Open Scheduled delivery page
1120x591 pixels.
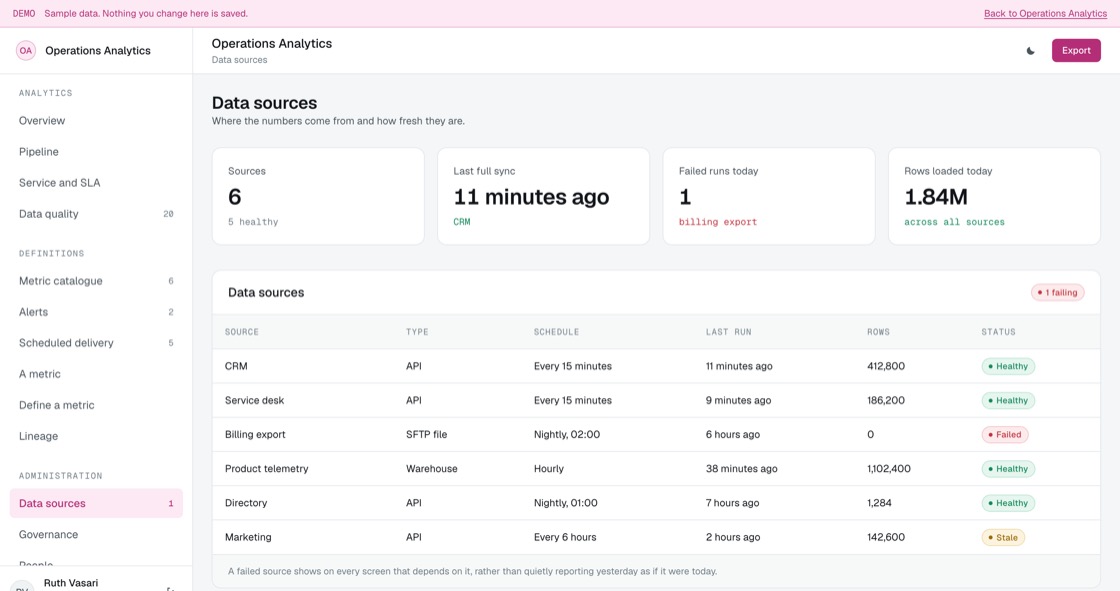[x=96, y=343]
